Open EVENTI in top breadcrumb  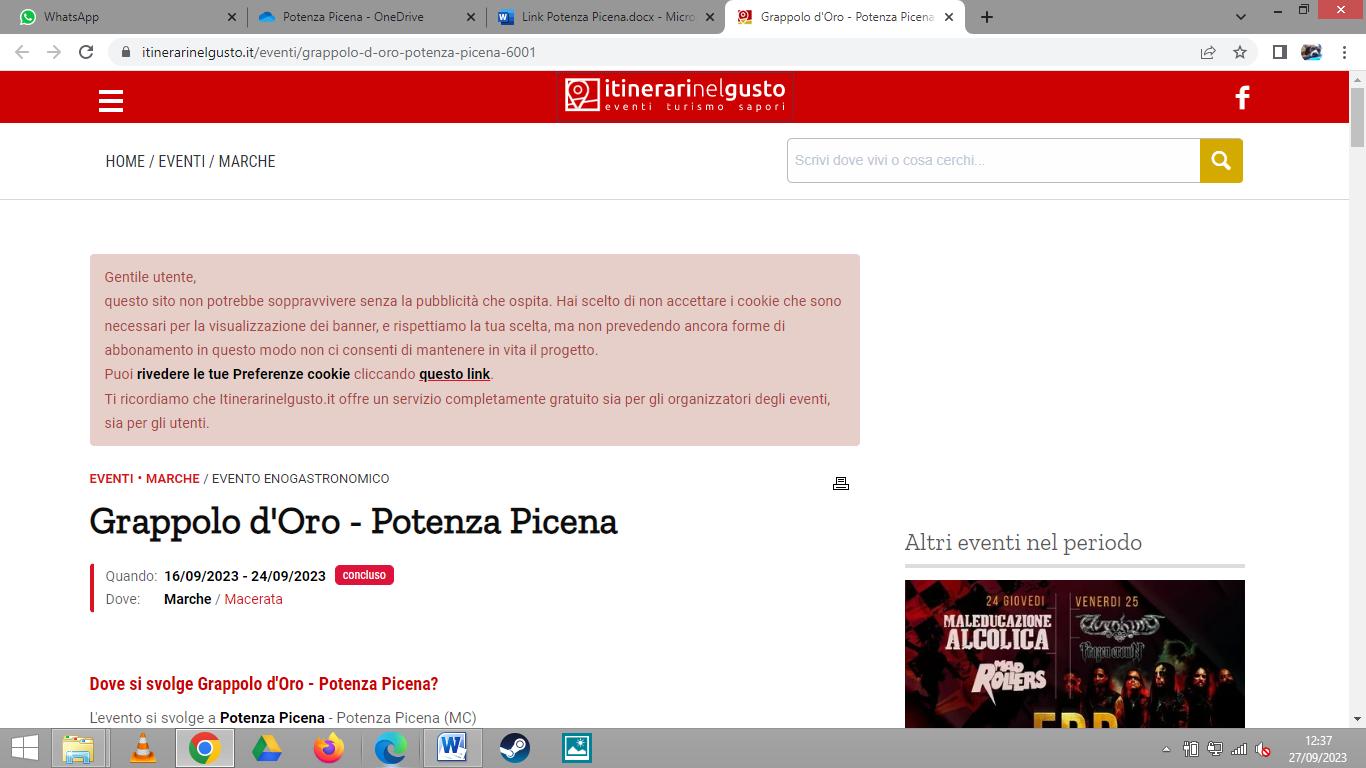(x=182, y=161)
